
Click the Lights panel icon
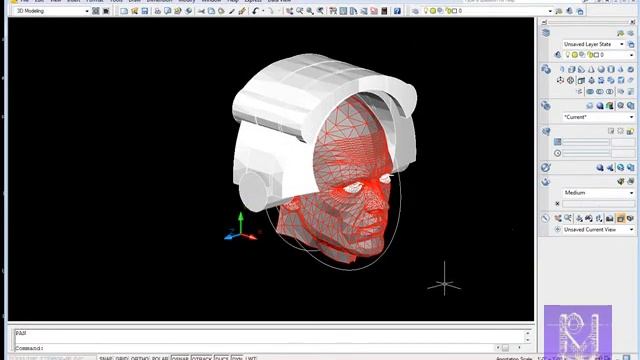[x=546, y=131]
